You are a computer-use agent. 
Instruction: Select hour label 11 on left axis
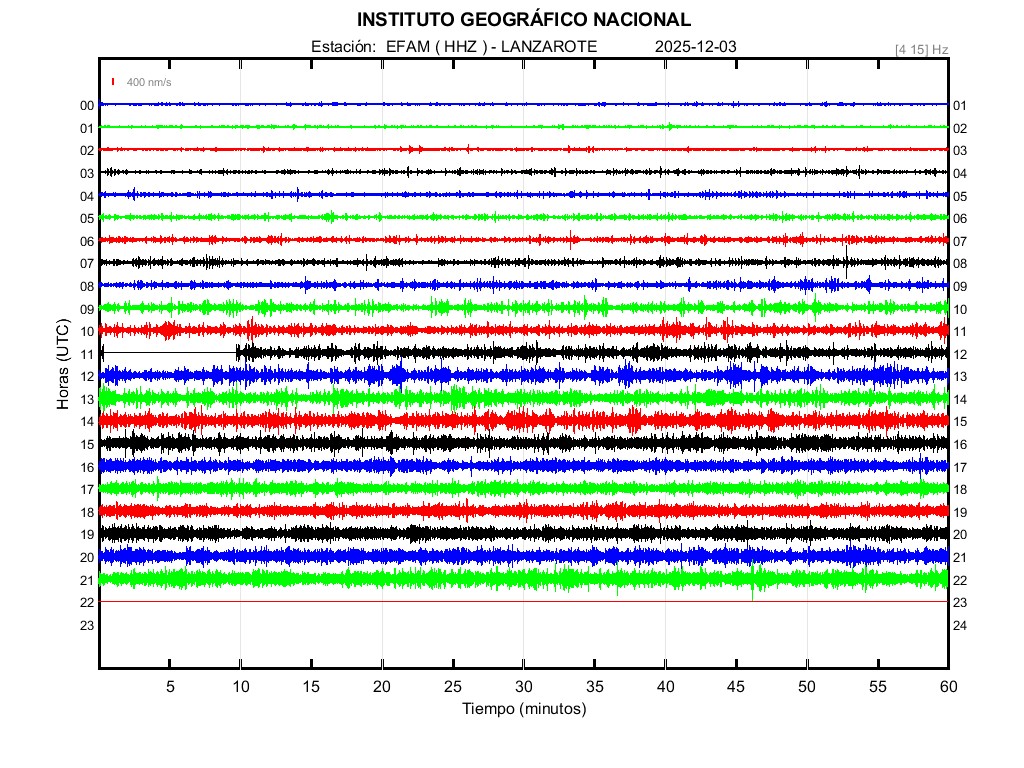coord(87,354)
